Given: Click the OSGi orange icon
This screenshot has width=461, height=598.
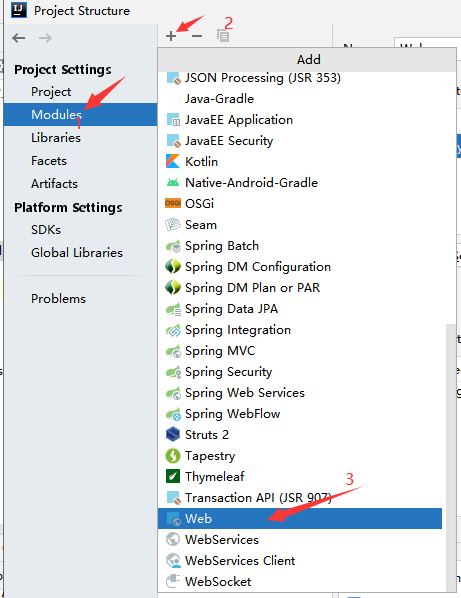Looking at the screenshot, I should pyautogui.click(x=173, y=203).
